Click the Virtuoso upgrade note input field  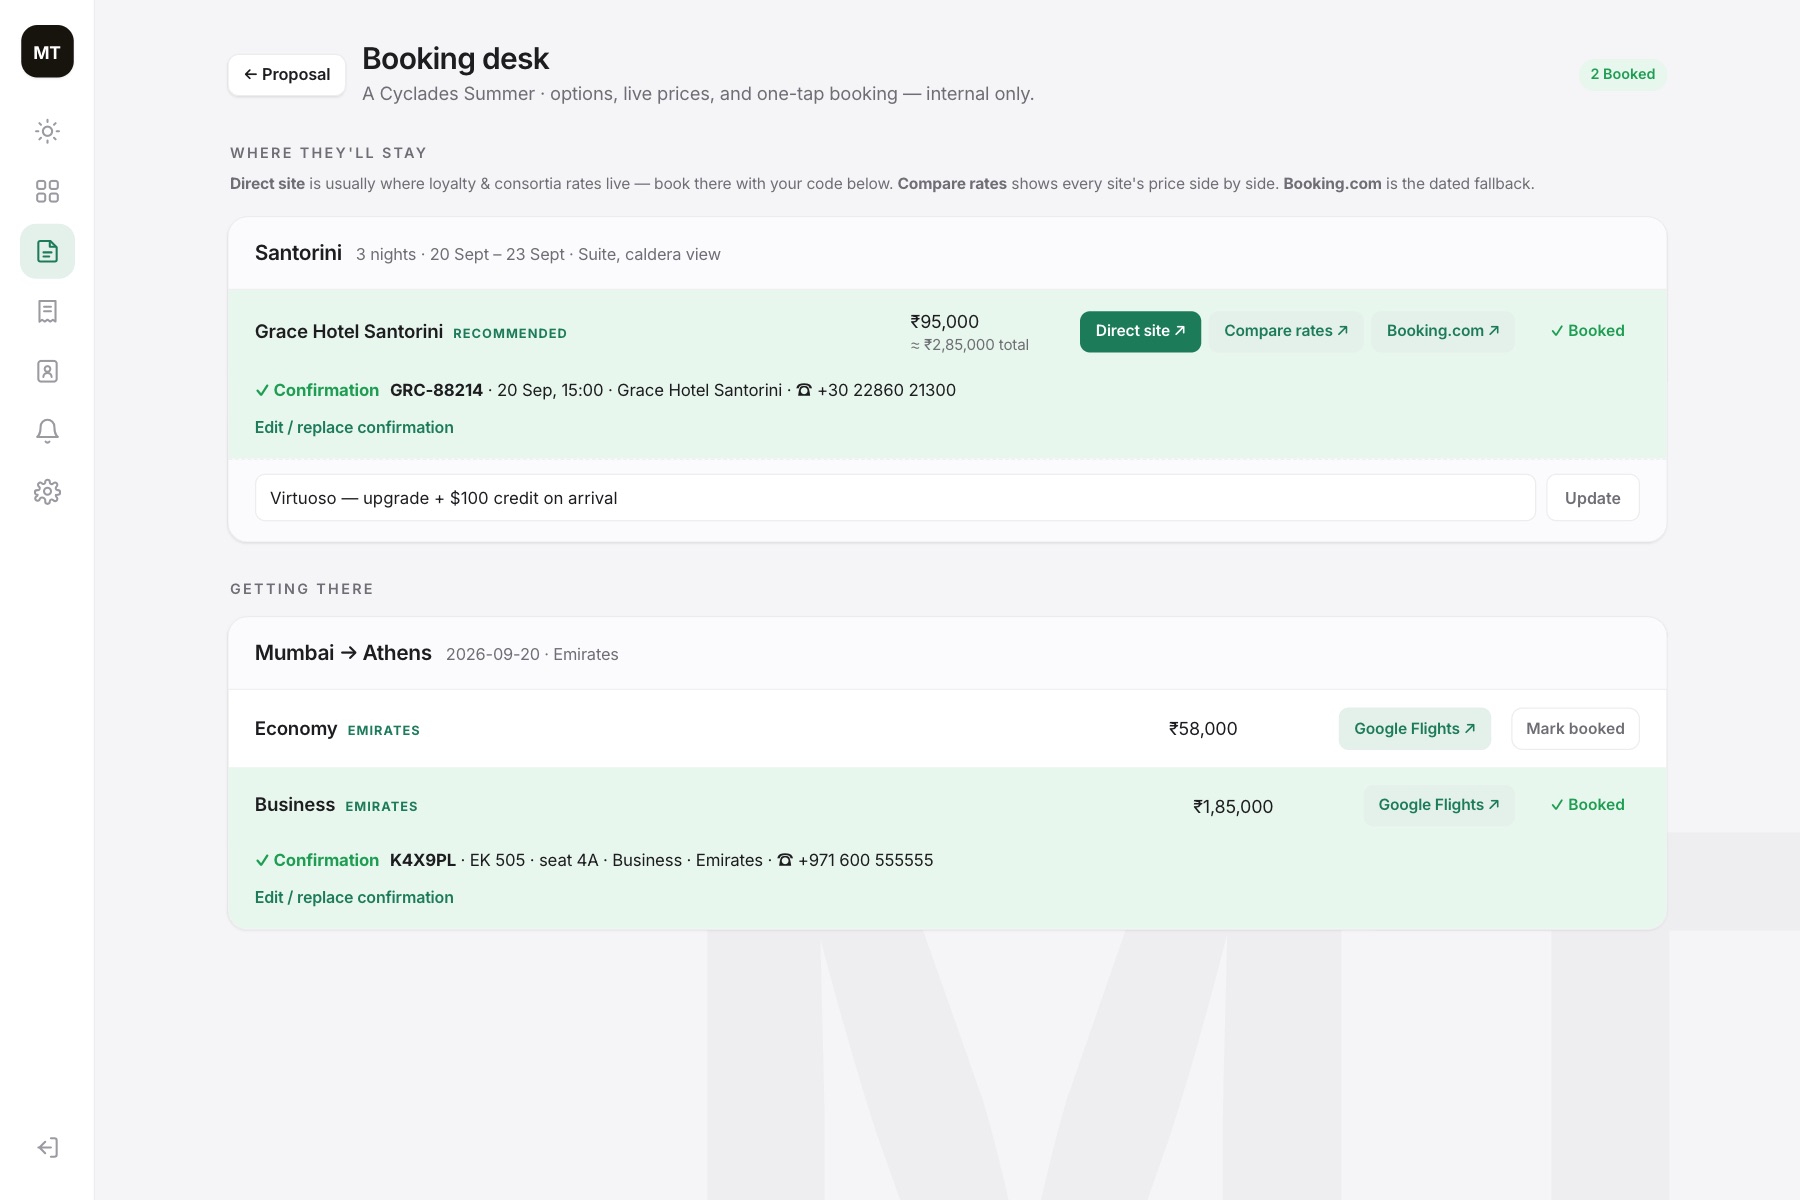pos(895,498)
